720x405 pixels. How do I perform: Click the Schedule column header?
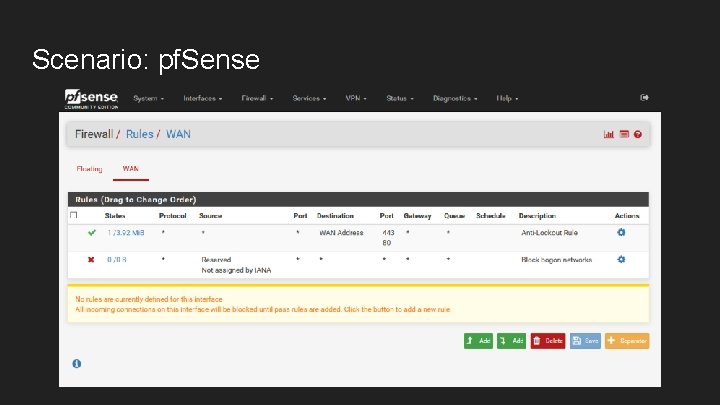click(491, 215)
